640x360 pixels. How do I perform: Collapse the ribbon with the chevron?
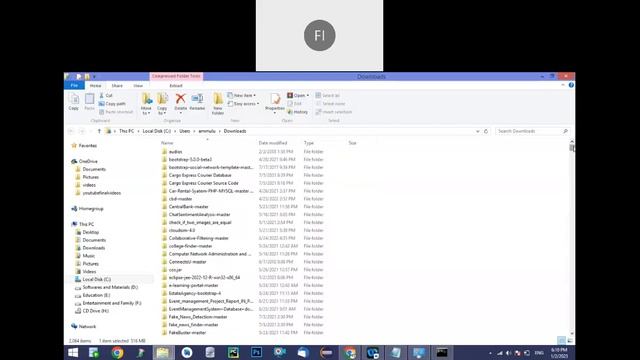tap(563, 85)
